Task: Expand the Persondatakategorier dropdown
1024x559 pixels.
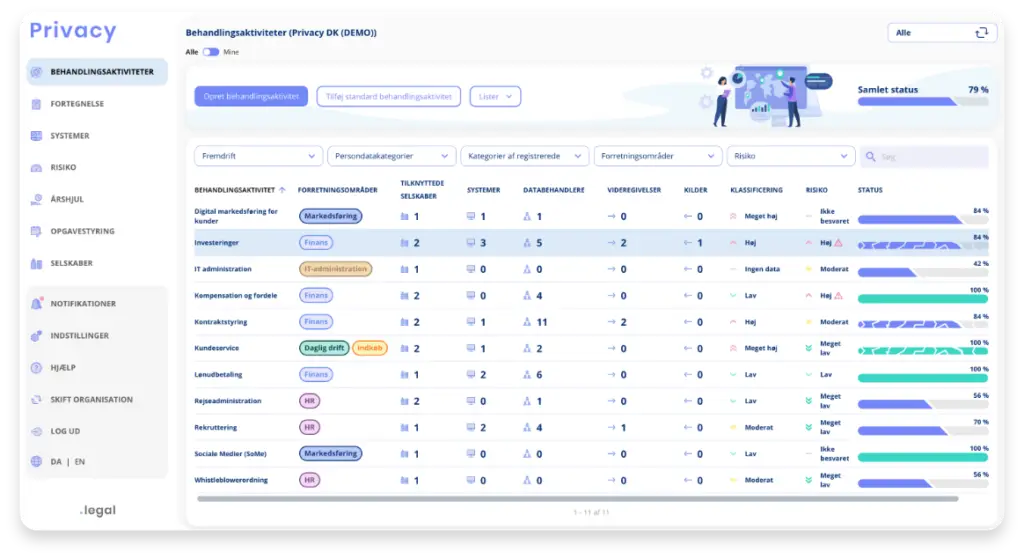Action: pos(390,157)
